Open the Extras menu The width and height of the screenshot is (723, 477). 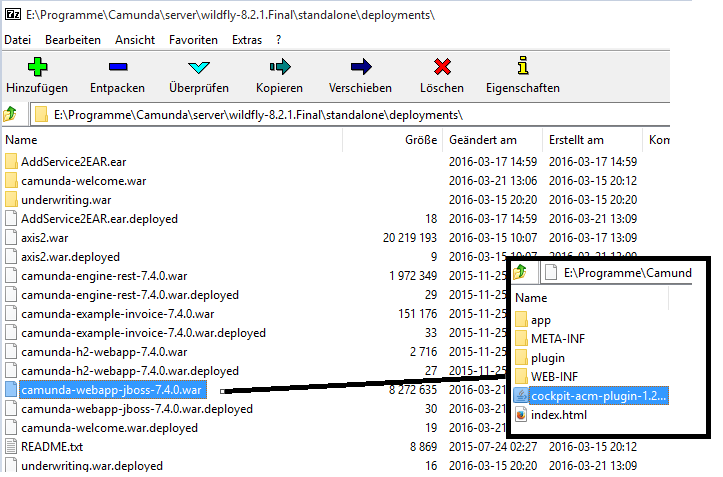point(247,40)
